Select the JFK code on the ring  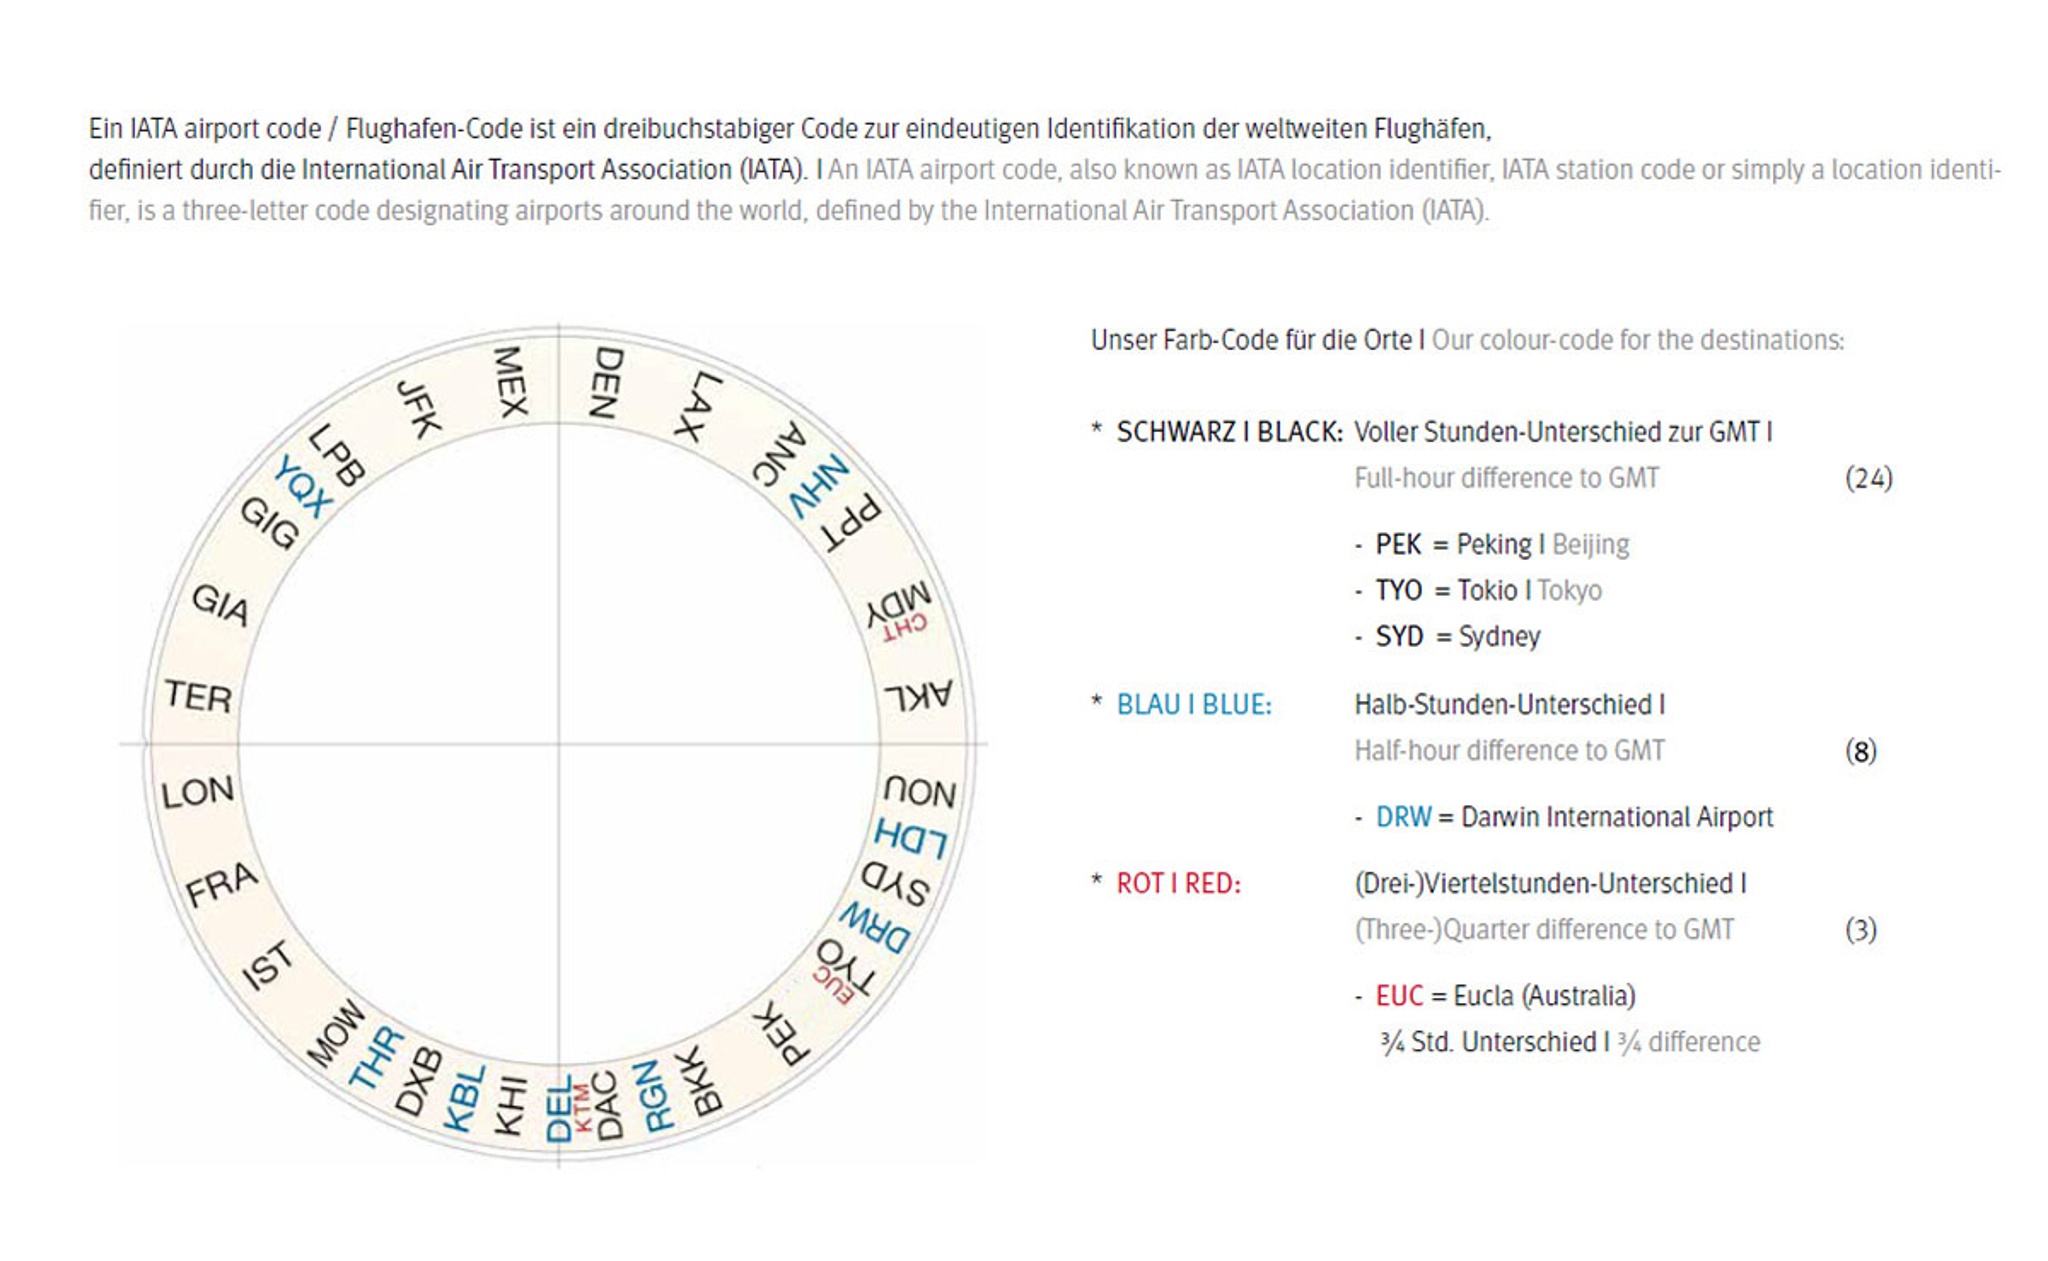click(x=419, y=408)
